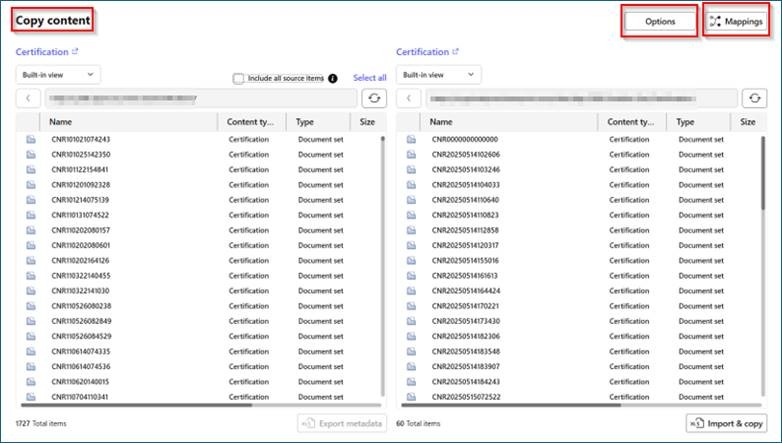
Task: Select source item CNR110526084529
Action: [81, 336]
